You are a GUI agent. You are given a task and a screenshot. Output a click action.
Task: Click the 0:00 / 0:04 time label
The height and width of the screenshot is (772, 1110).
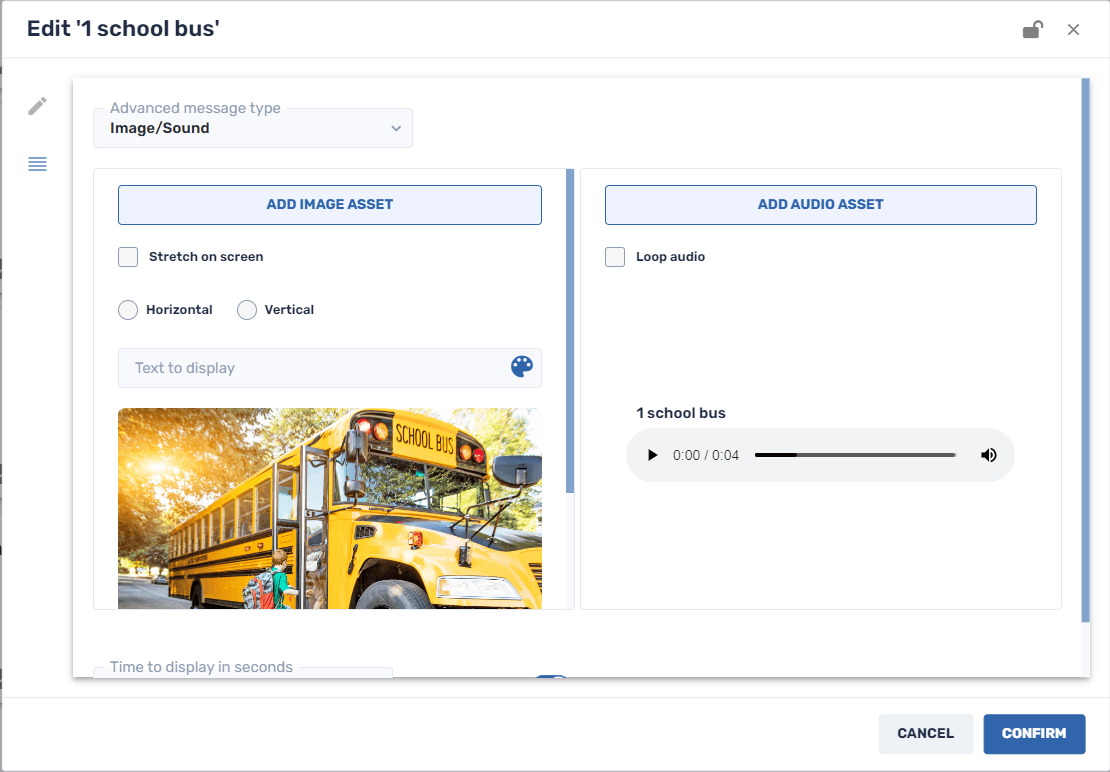pyautogui.click(x=706, y=455)
